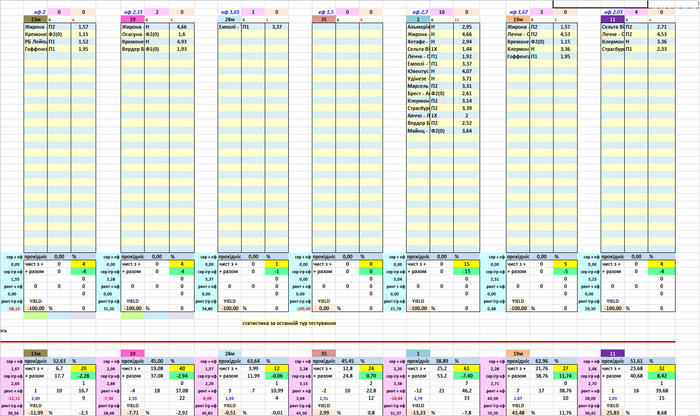Select the odds value 4,07
This screenshot has width=700, height=416.
click(x=467, y=71)
